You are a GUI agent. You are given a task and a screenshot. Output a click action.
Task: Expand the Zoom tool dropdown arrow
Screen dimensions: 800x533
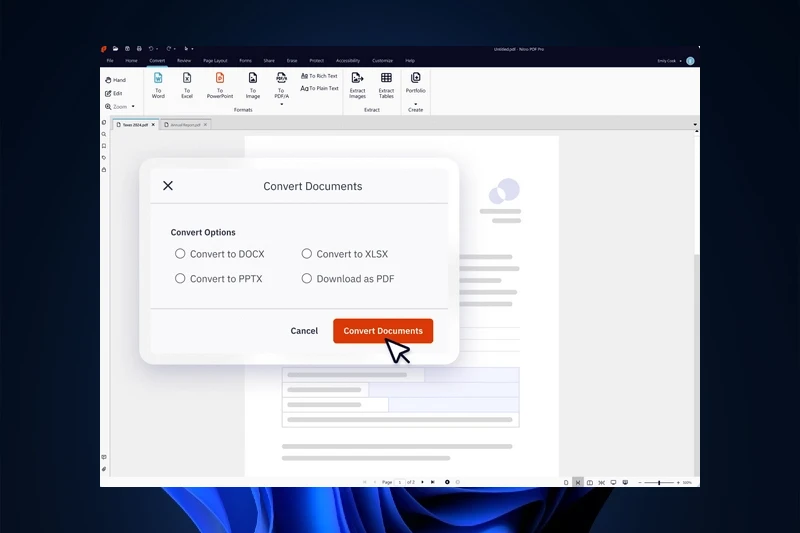[x=133, y=107]
